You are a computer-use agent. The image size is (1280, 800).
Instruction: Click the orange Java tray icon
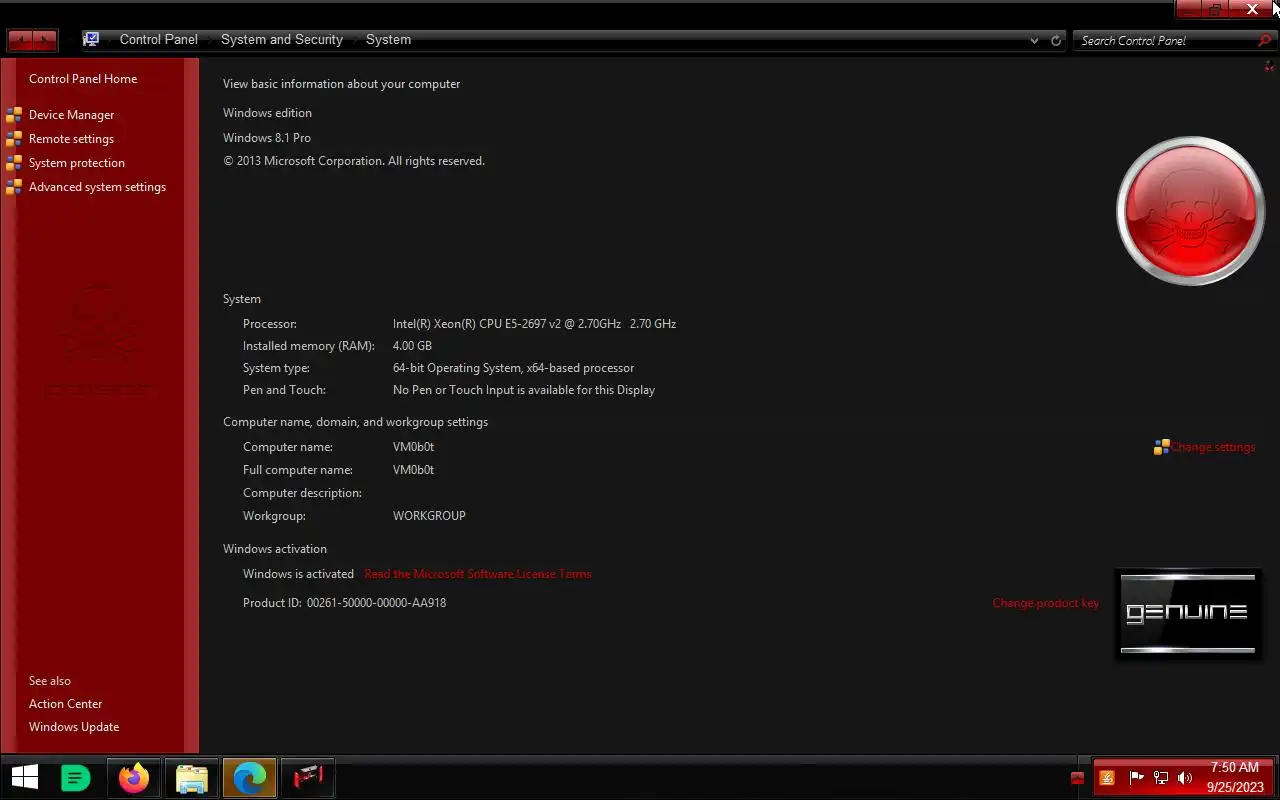click(1107, 778)
